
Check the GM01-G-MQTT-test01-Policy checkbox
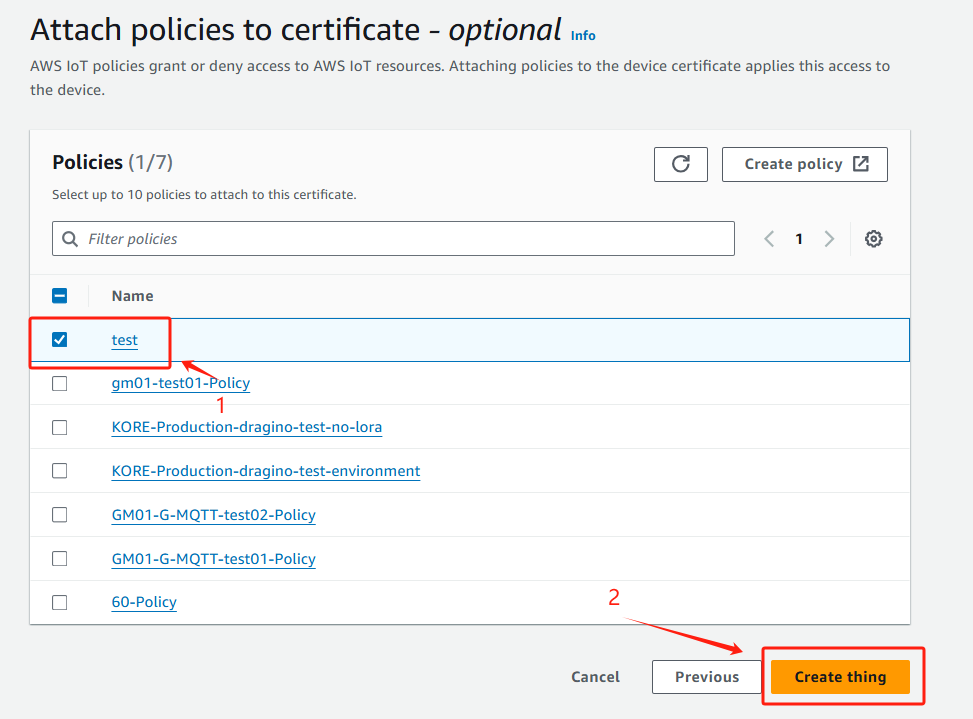(60, 559)
